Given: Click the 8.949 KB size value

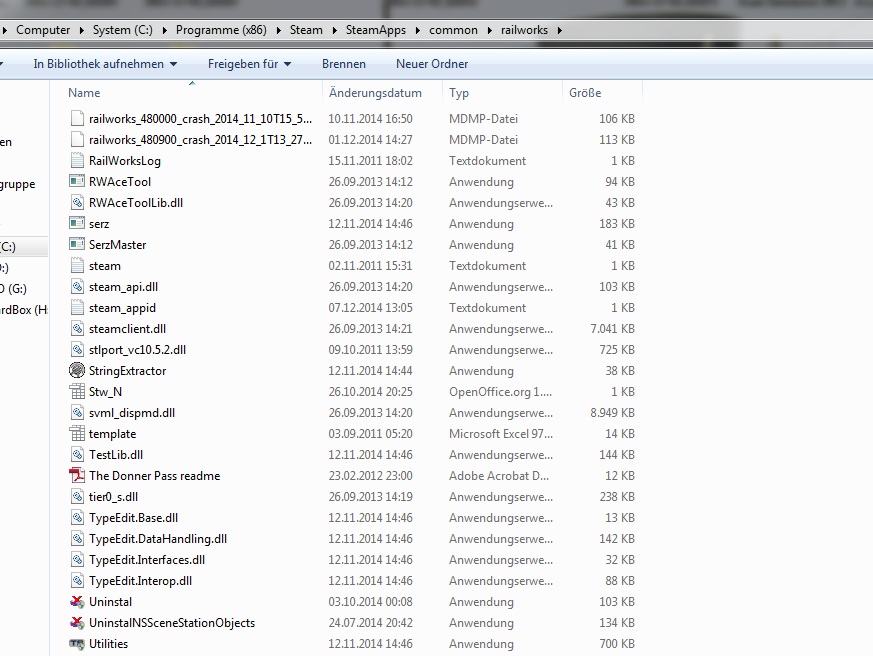Looking at the screenshot, I should [x=612, y=413].
